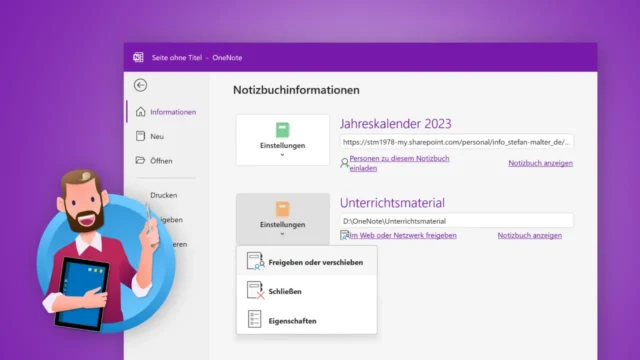The width and height of the screenshot is (640, 360).
Task: Click the Jahreskalender 2023 sharepoint URL field
Action: [457, 142]
